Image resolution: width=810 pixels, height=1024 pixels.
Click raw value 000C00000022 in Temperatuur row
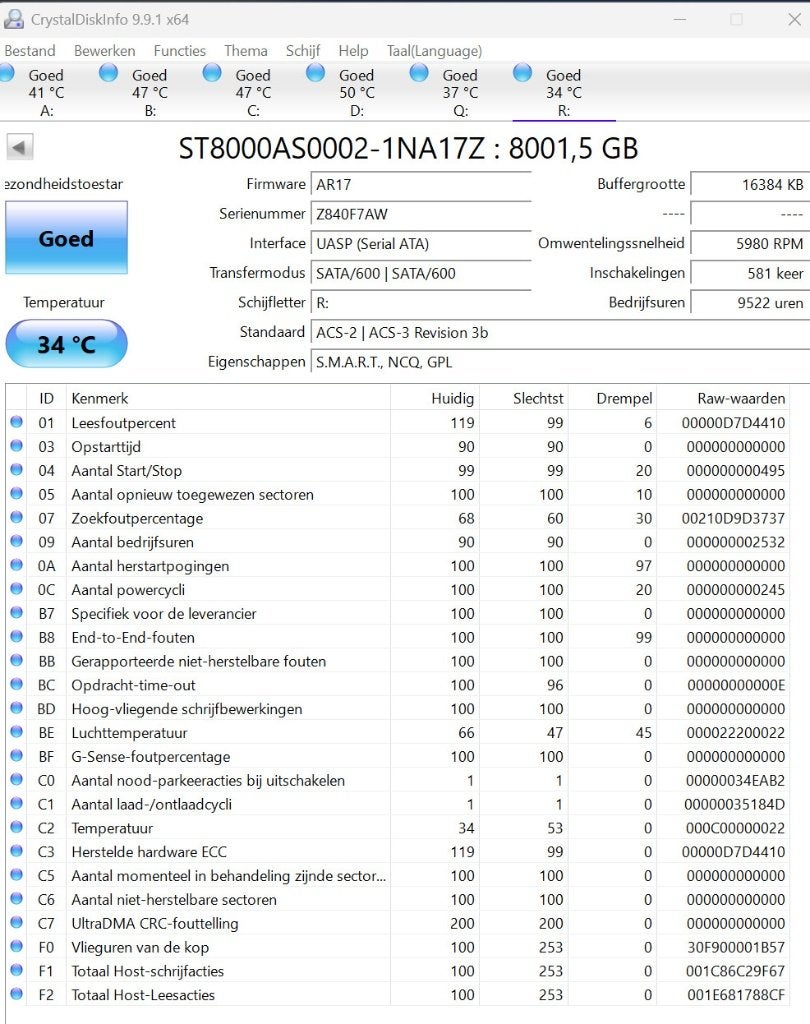736,828
